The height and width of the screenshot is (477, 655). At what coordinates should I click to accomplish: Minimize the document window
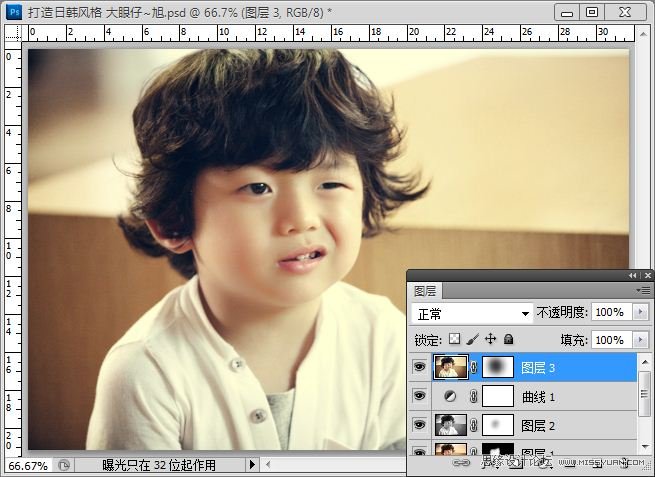pos(567,13)
